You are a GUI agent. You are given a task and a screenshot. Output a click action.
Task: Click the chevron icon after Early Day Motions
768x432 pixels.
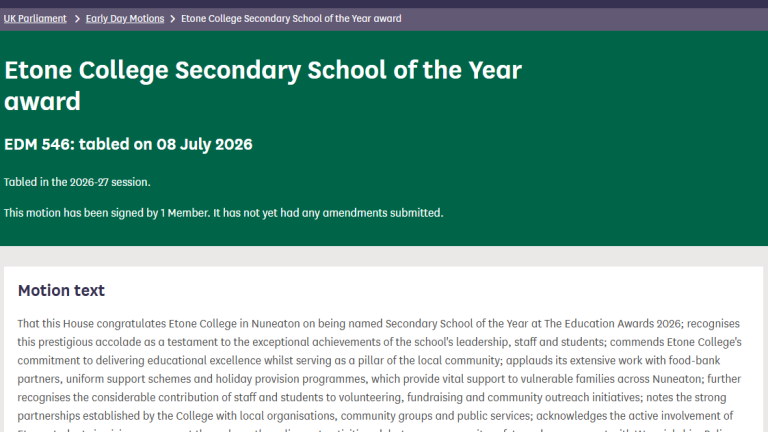[172, 19]
